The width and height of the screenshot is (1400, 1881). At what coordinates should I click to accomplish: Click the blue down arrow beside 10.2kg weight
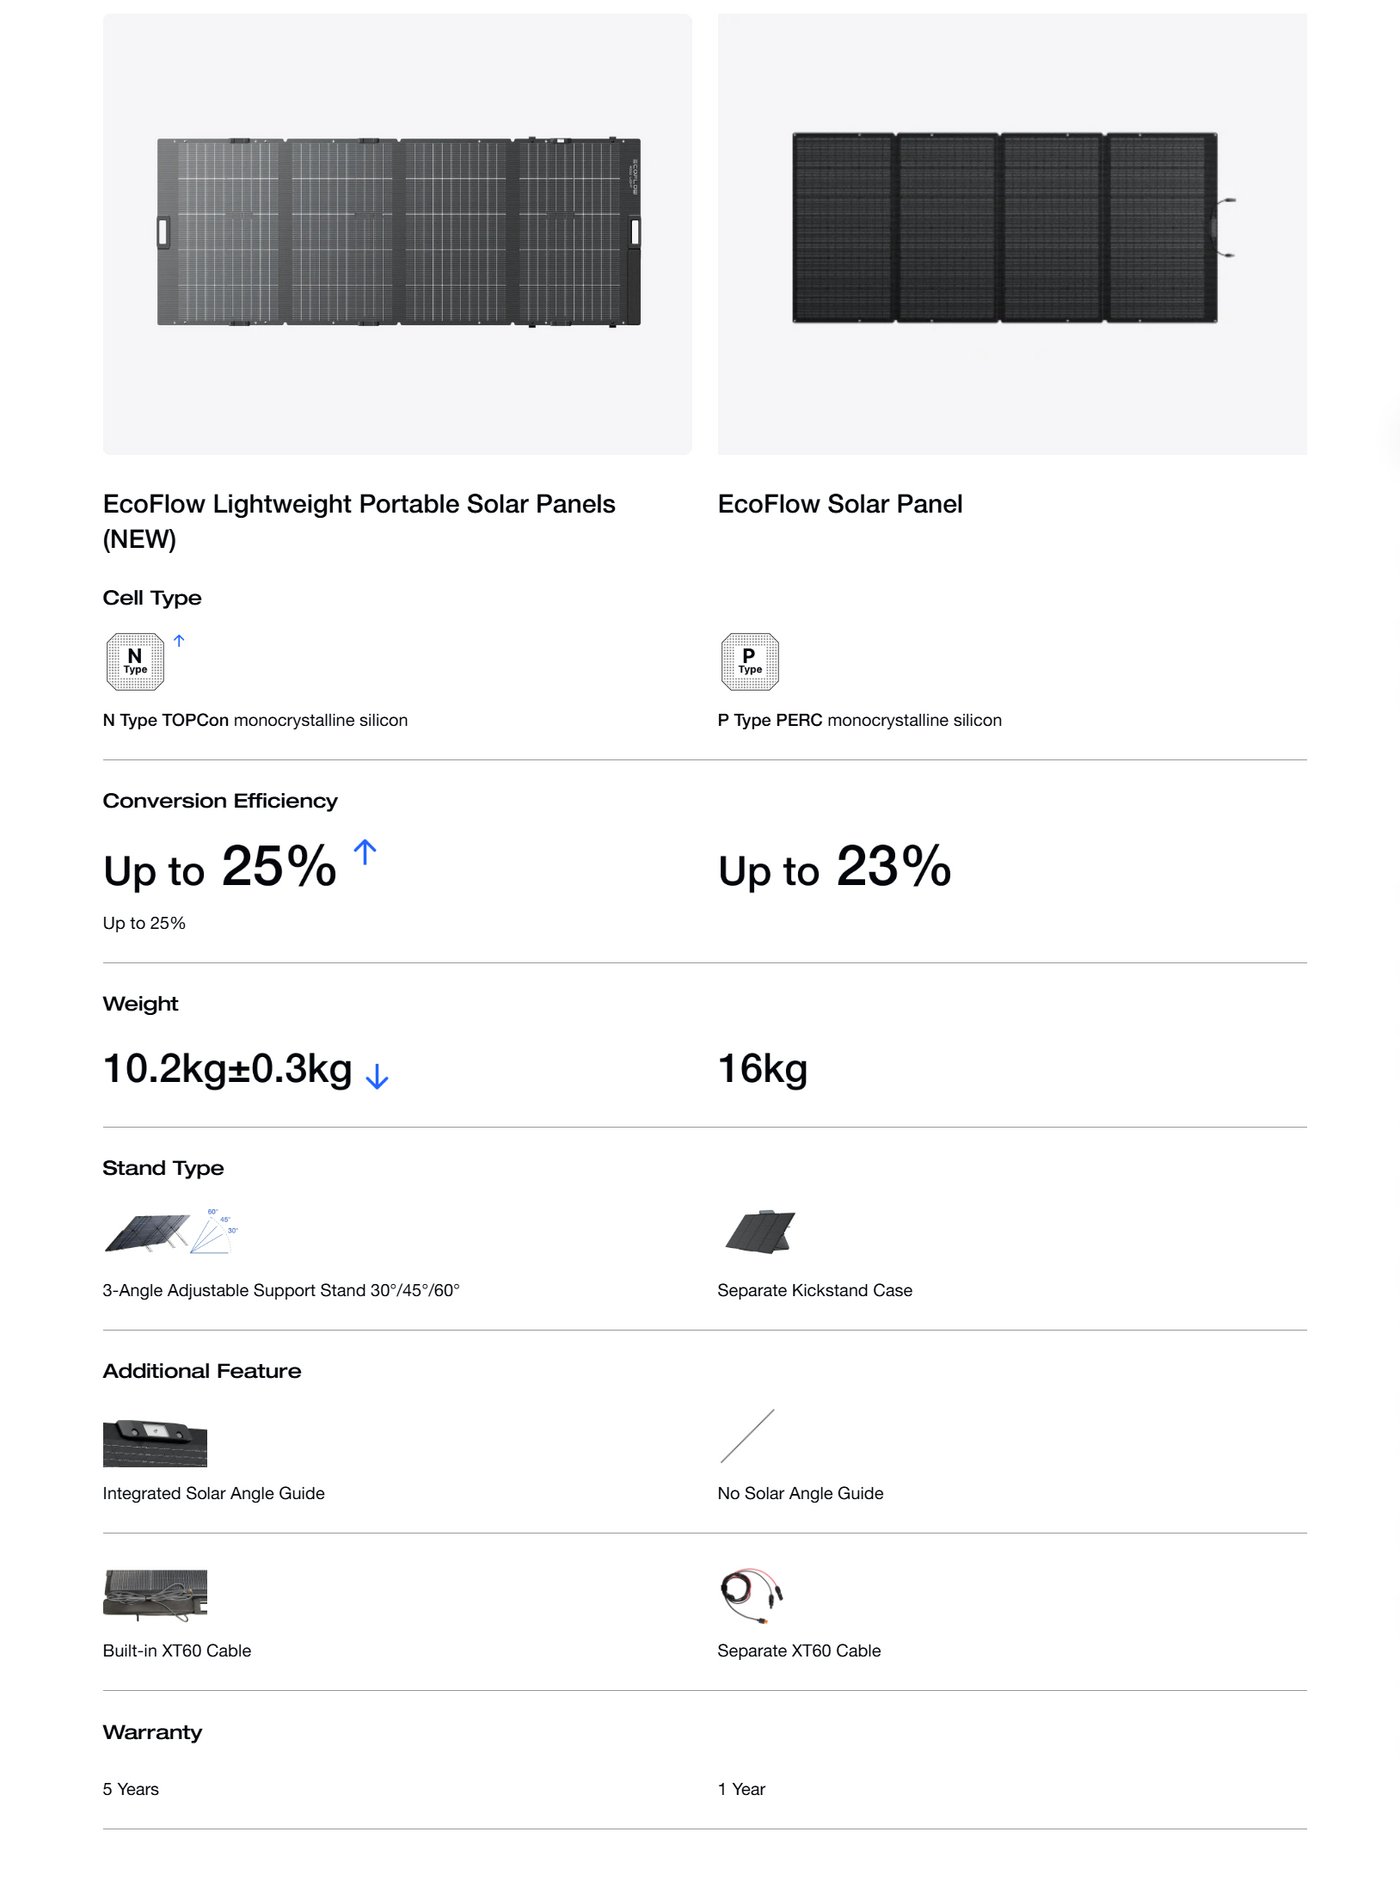(377, 1076)
